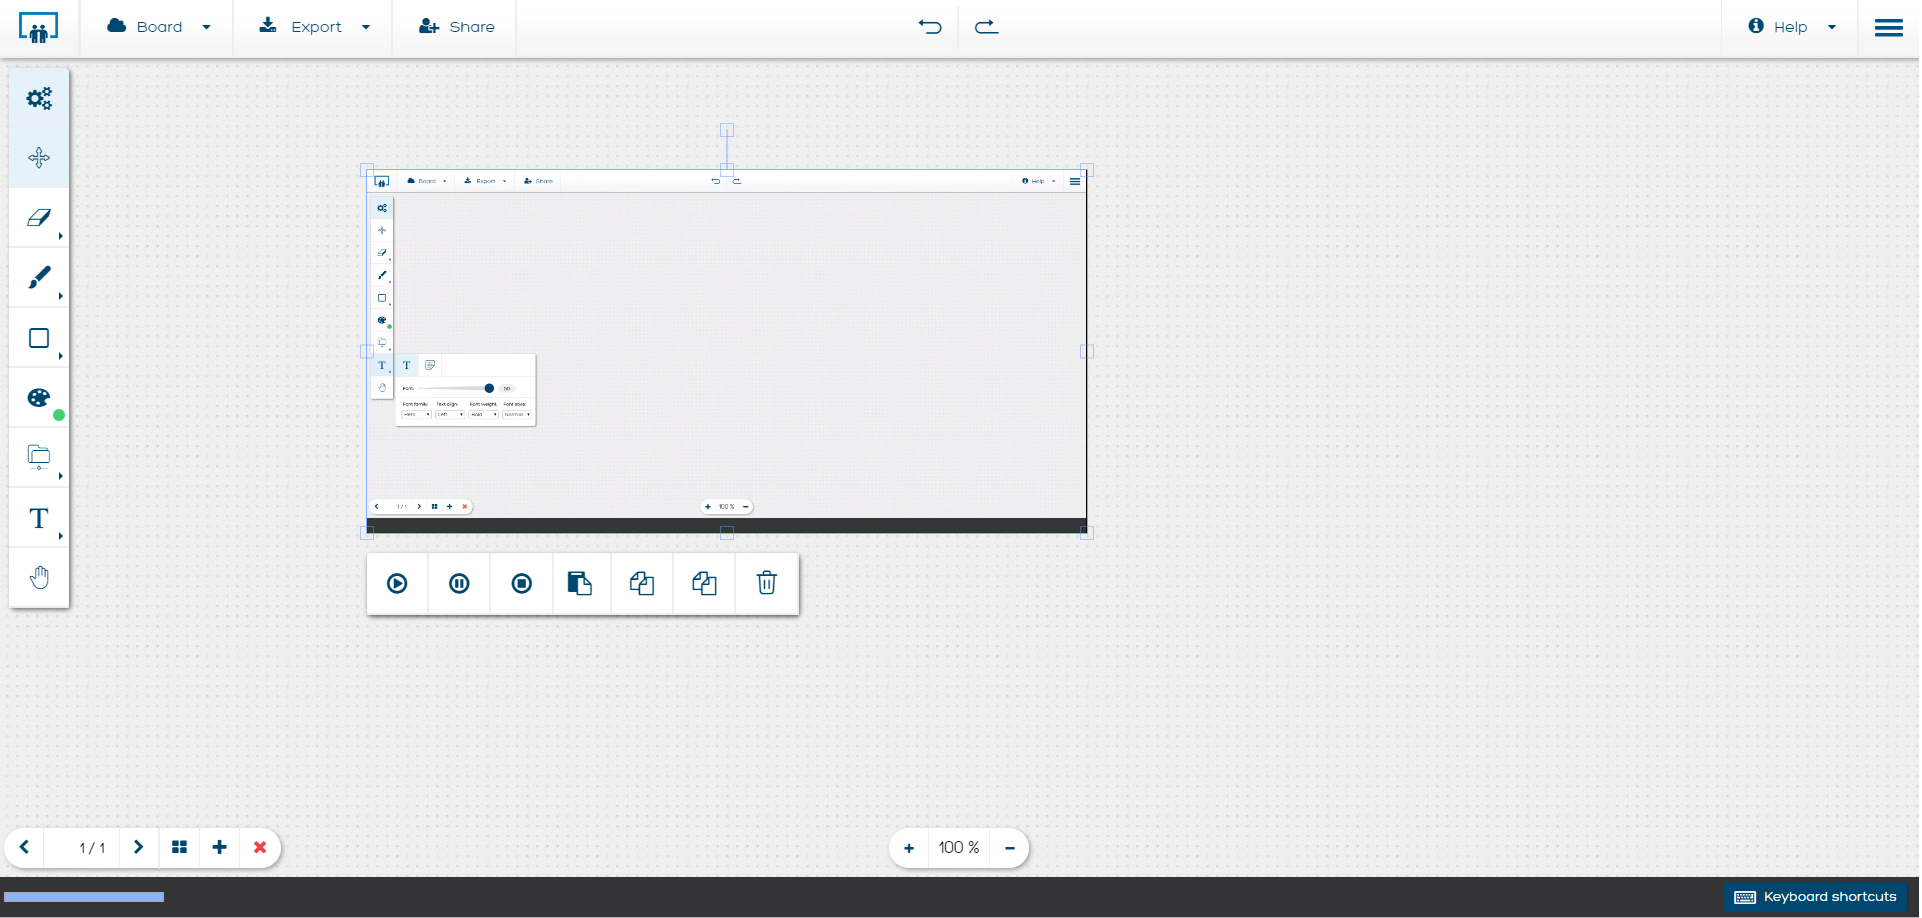Click the 1 / 1 page indicator
The height and width of the screenshot is (918, 1922).
tap(92, 848)
